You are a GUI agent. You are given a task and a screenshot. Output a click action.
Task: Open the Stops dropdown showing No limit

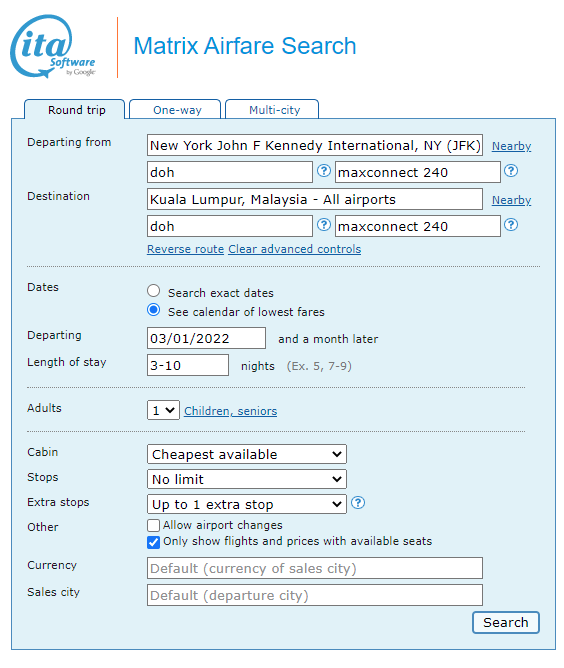click(x=247, y=479)
